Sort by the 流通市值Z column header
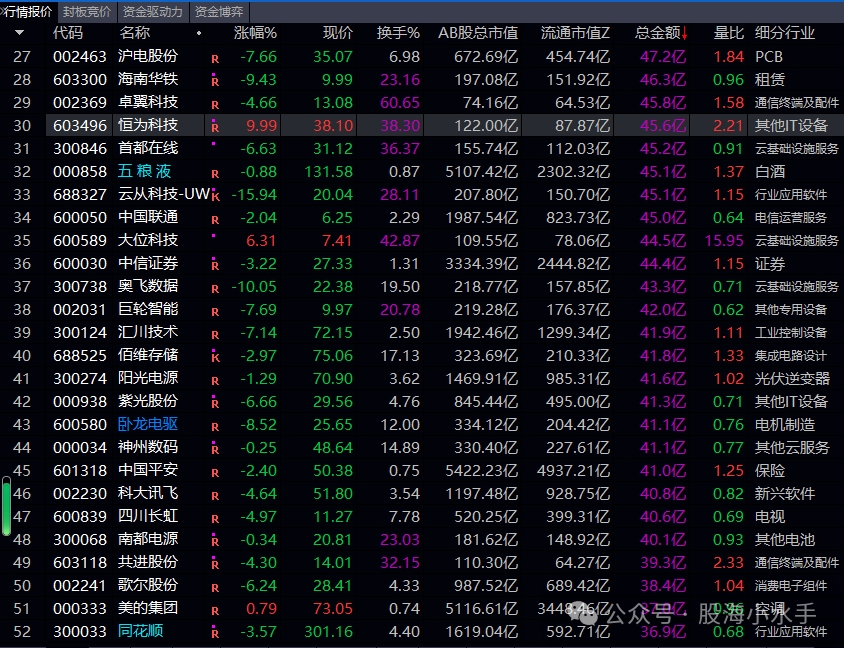The height and width of the screenshot is (648, 844). (575, 33)
